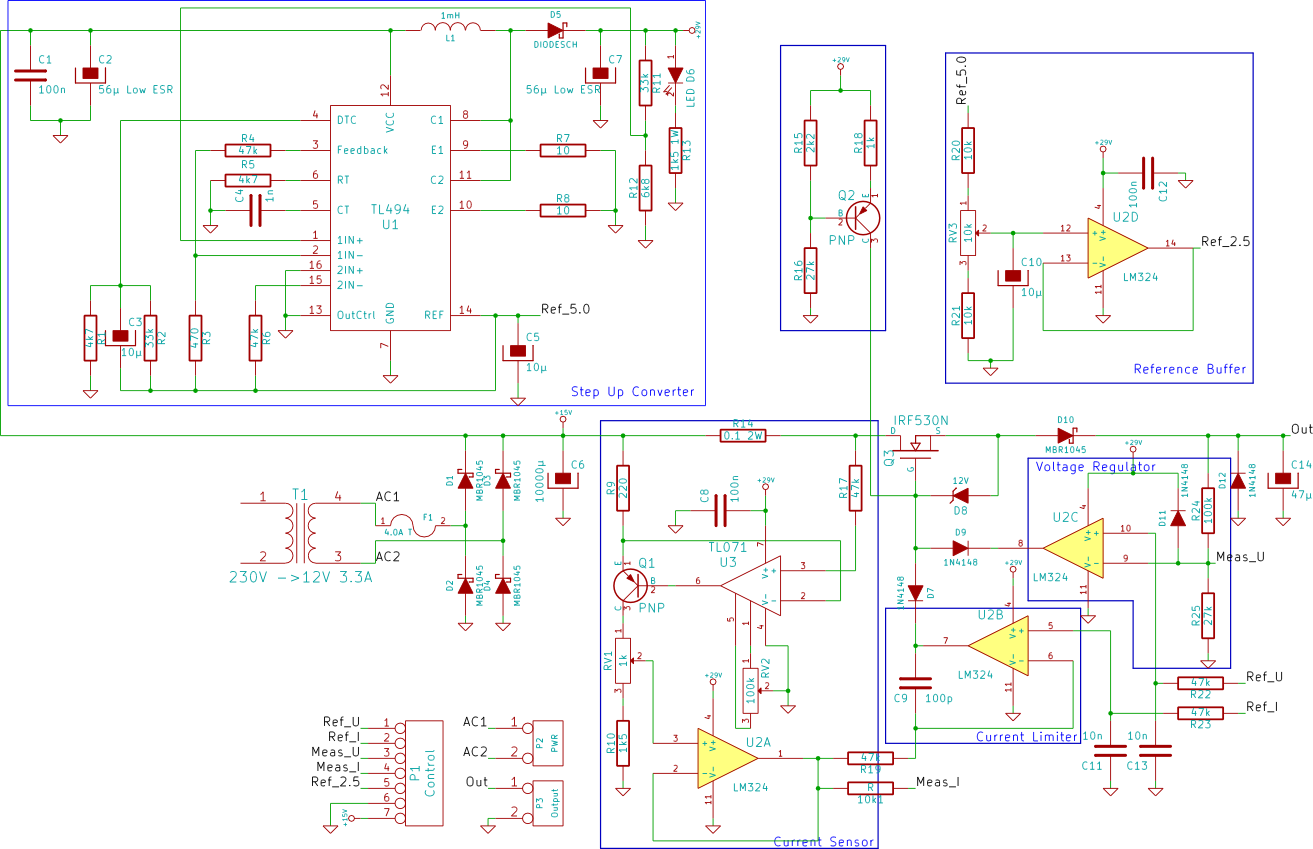Select diode D9 1N4148
Image resolution: width=1313 pixels, height=849 pixels.
[x=960, y=547]
